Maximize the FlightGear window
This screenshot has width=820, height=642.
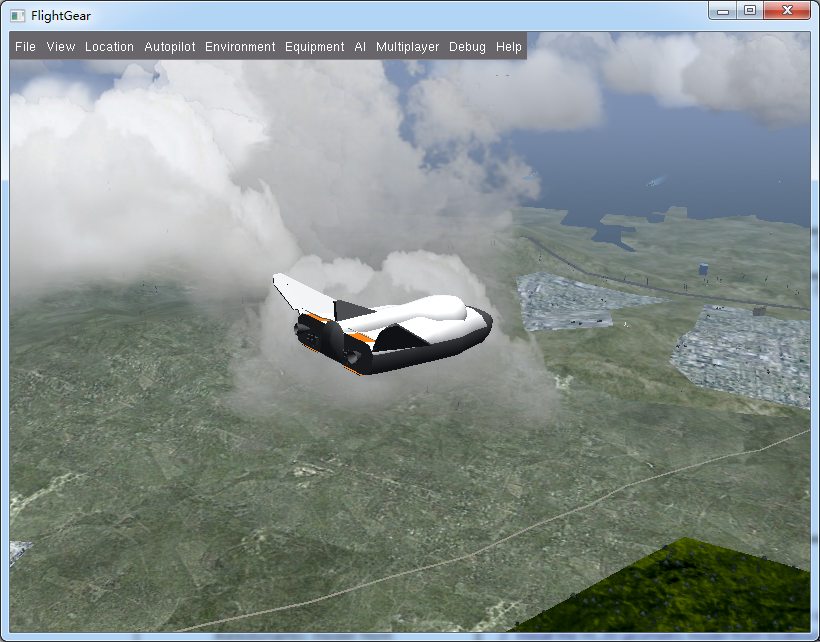(749, 11)
